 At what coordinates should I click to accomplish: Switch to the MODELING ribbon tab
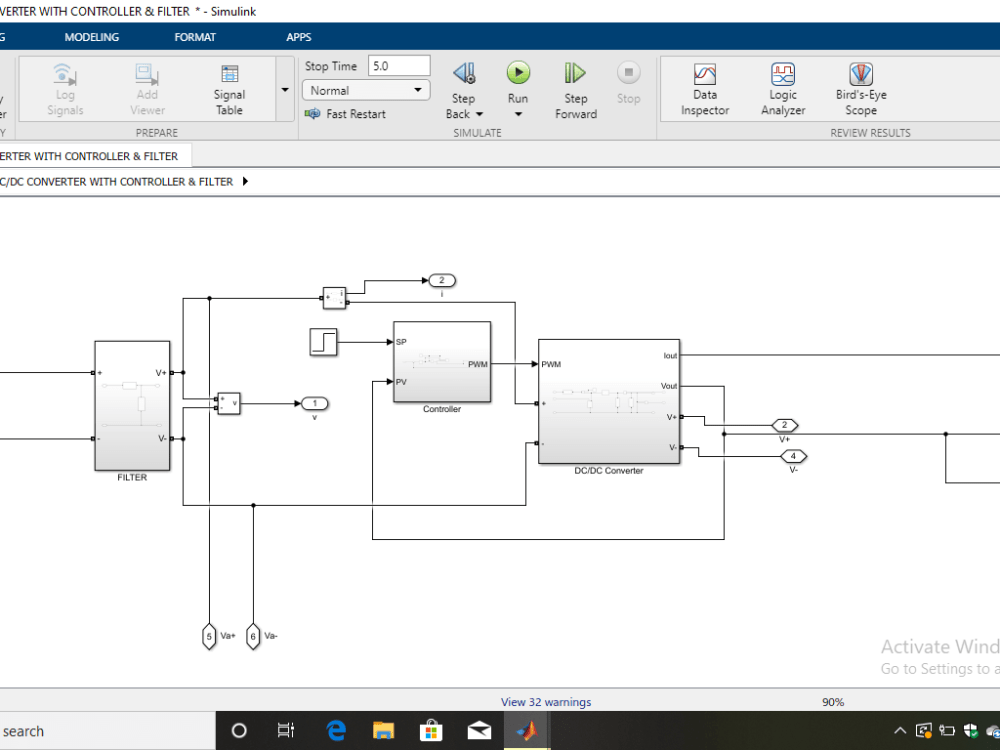click(x=91, y=37)
